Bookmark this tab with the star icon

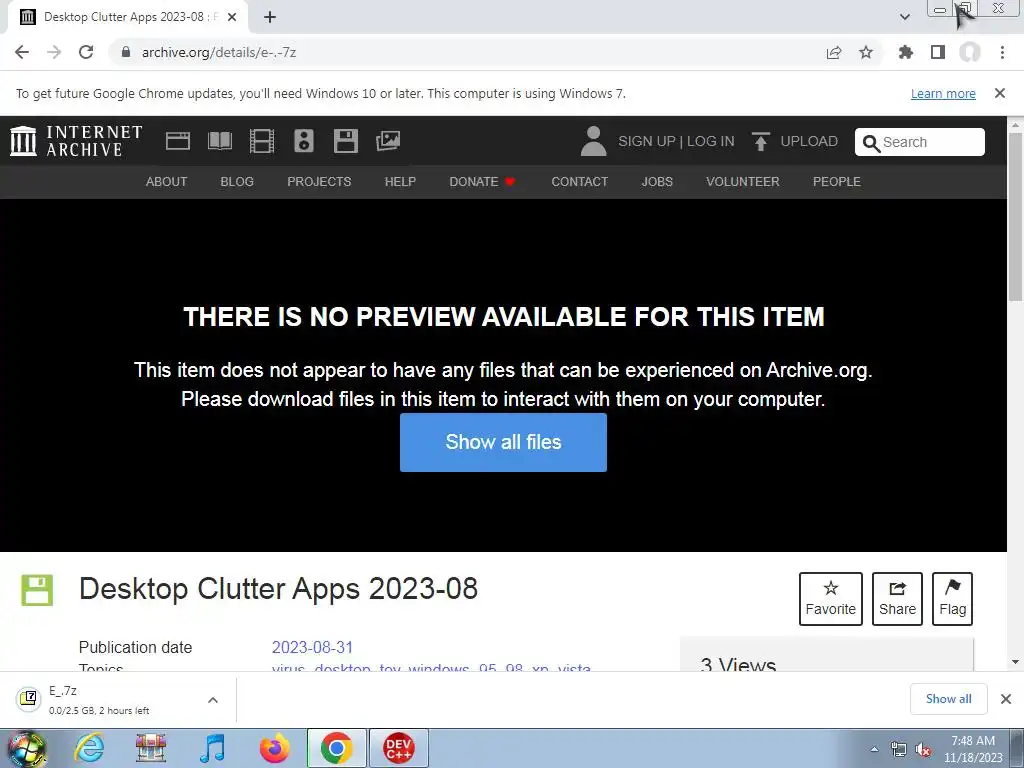coord(866,52)
